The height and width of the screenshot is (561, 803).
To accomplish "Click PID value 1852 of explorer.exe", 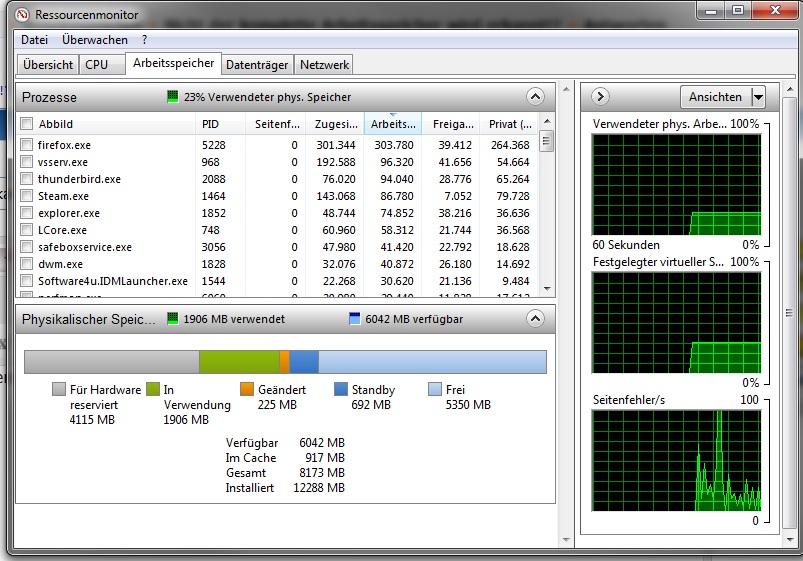I will point(214,213).
